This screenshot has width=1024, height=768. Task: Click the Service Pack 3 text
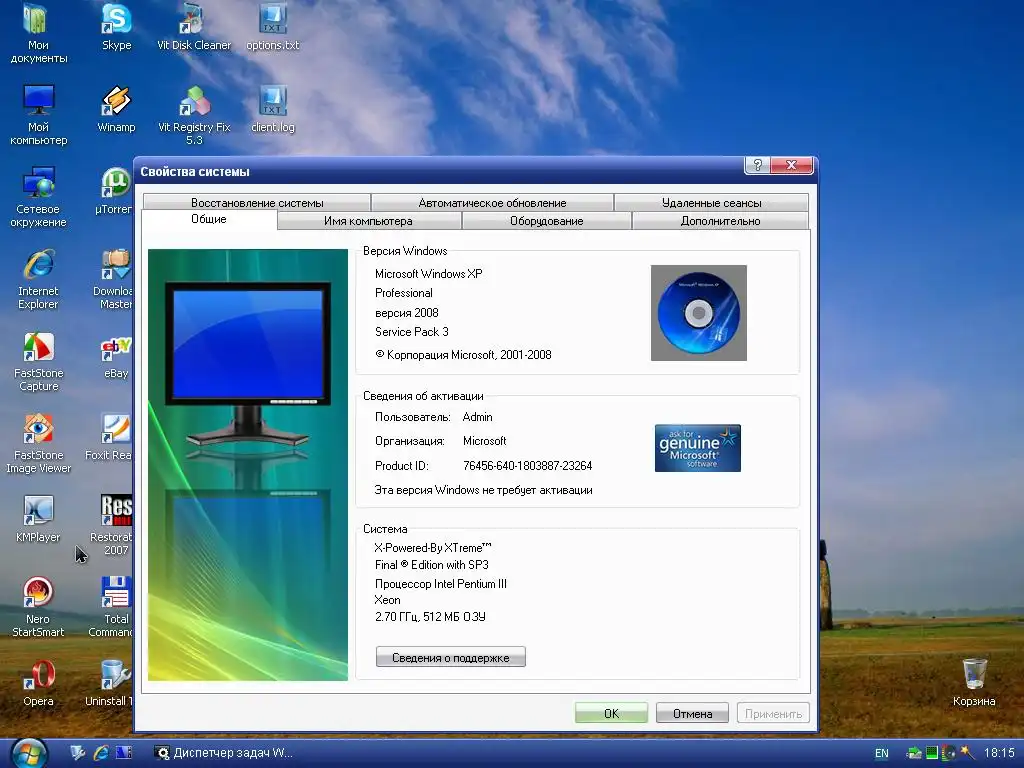pos(411,332)
